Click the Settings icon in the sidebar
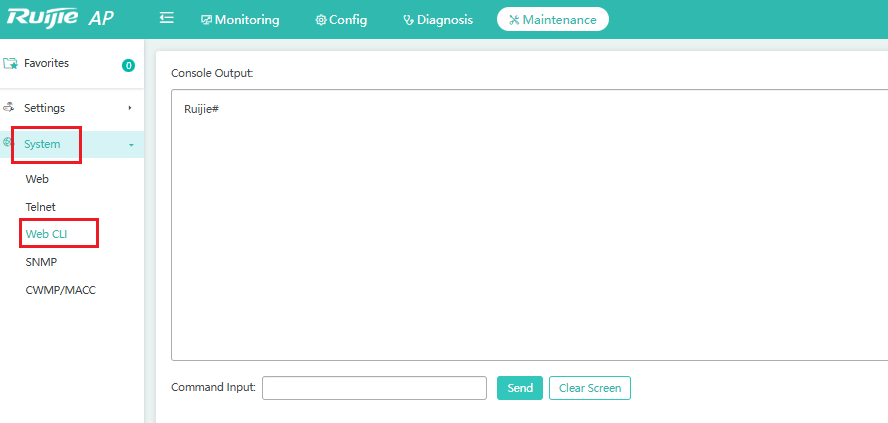 coord(8,106)
